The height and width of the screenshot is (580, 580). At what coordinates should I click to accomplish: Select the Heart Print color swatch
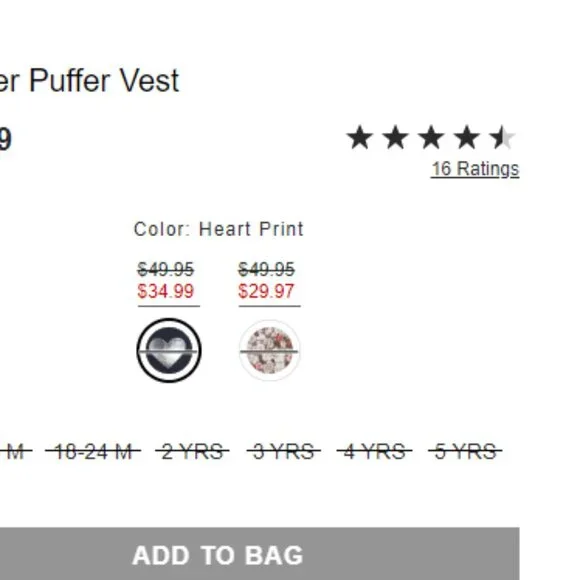coord(169,350)
